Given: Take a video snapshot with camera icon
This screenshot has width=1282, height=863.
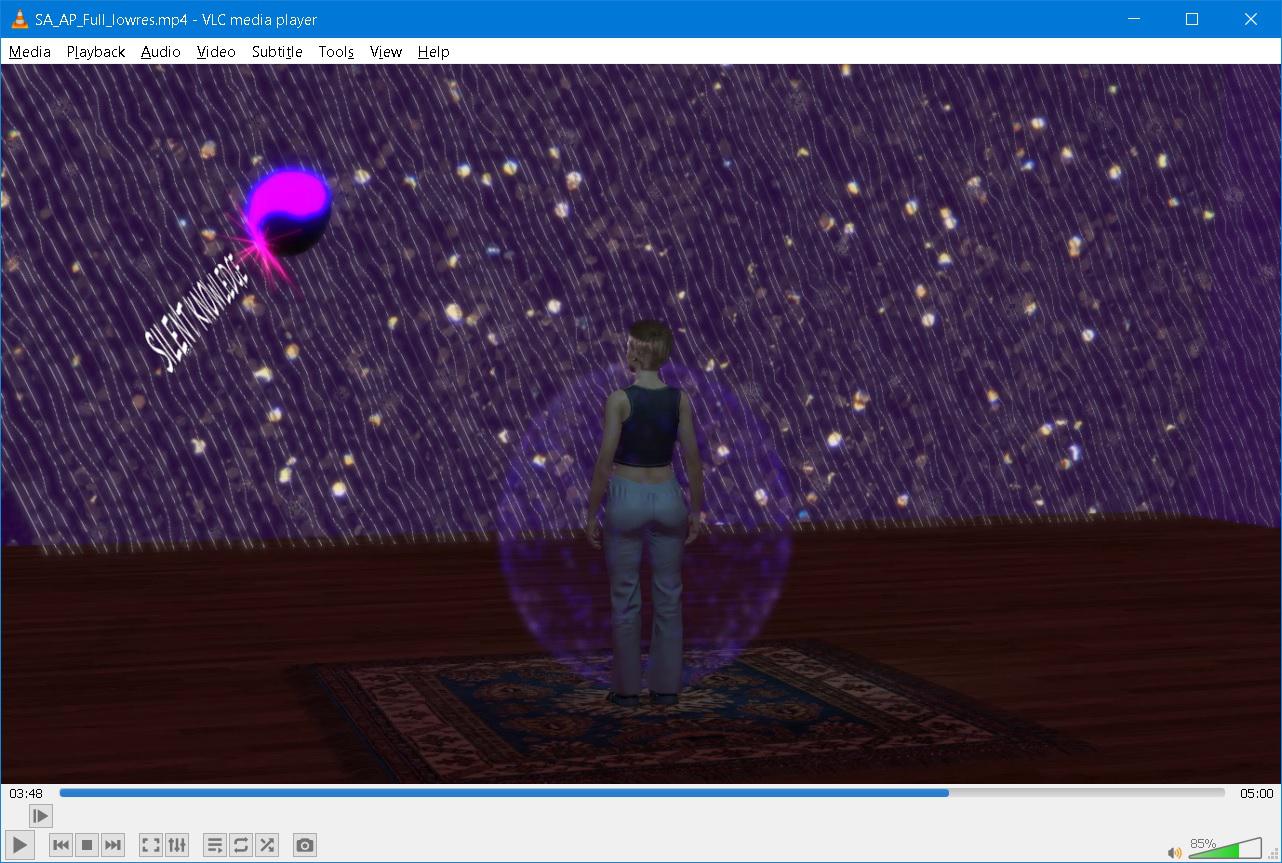Looking at the screenshot, I should point(305,845).
